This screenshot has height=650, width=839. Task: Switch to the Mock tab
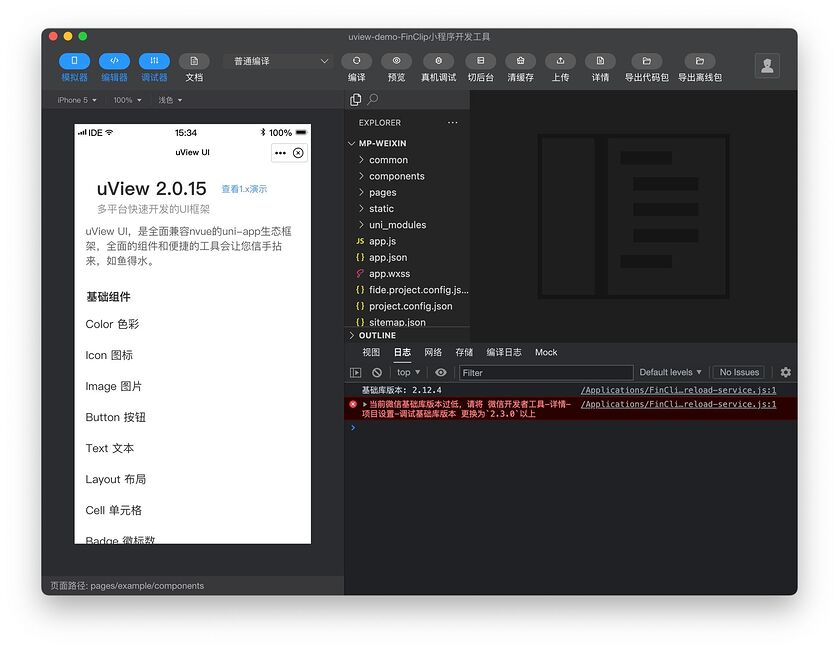546,352
